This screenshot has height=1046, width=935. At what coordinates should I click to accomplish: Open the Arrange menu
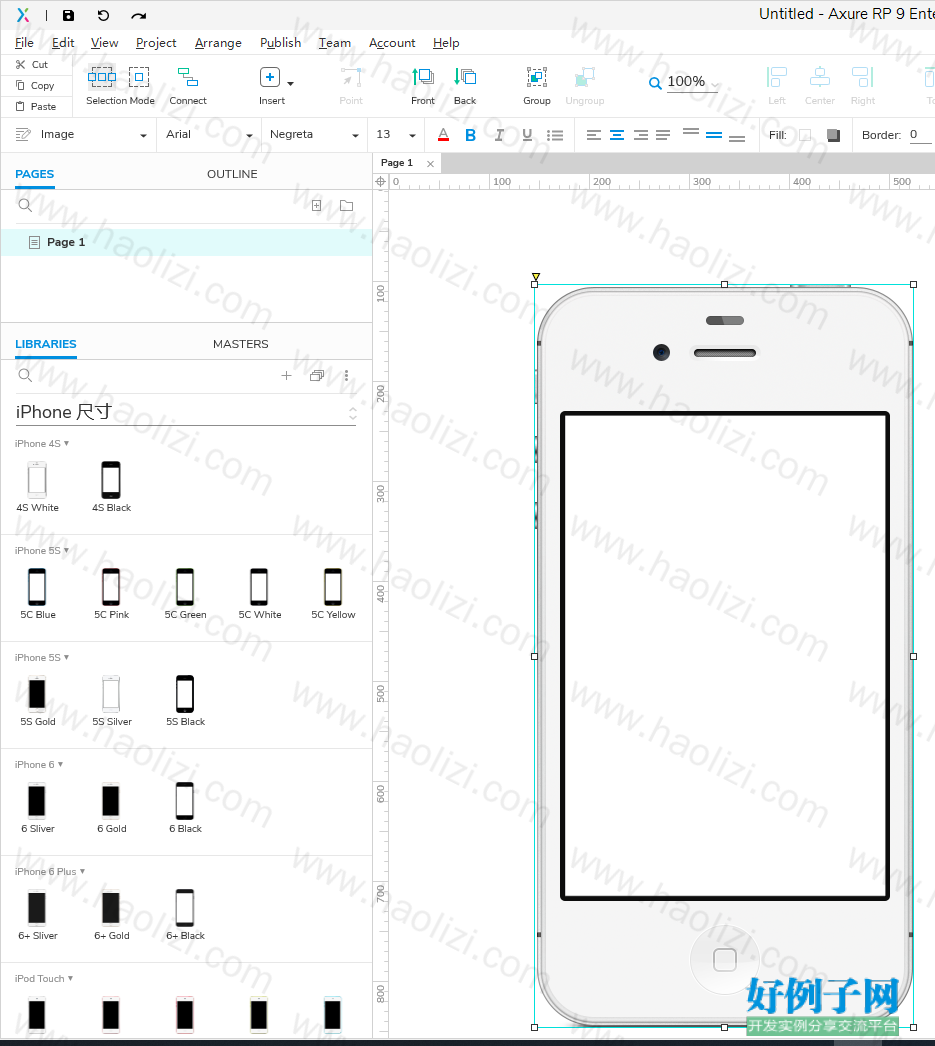(x=218, y=43)
